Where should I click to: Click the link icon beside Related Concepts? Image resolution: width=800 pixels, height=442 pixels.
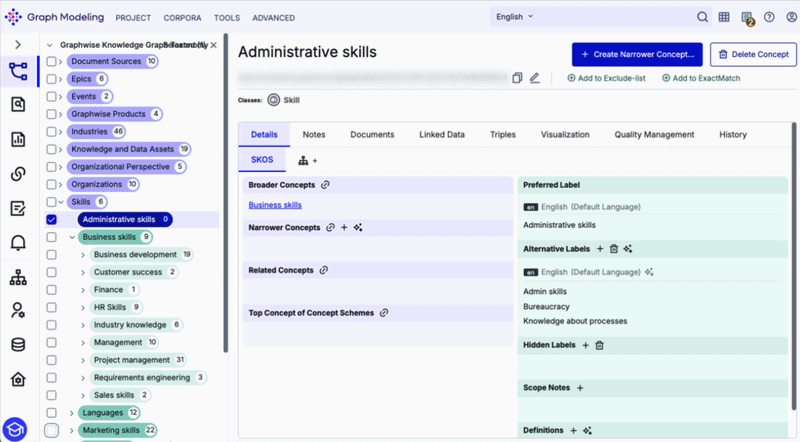323,270
